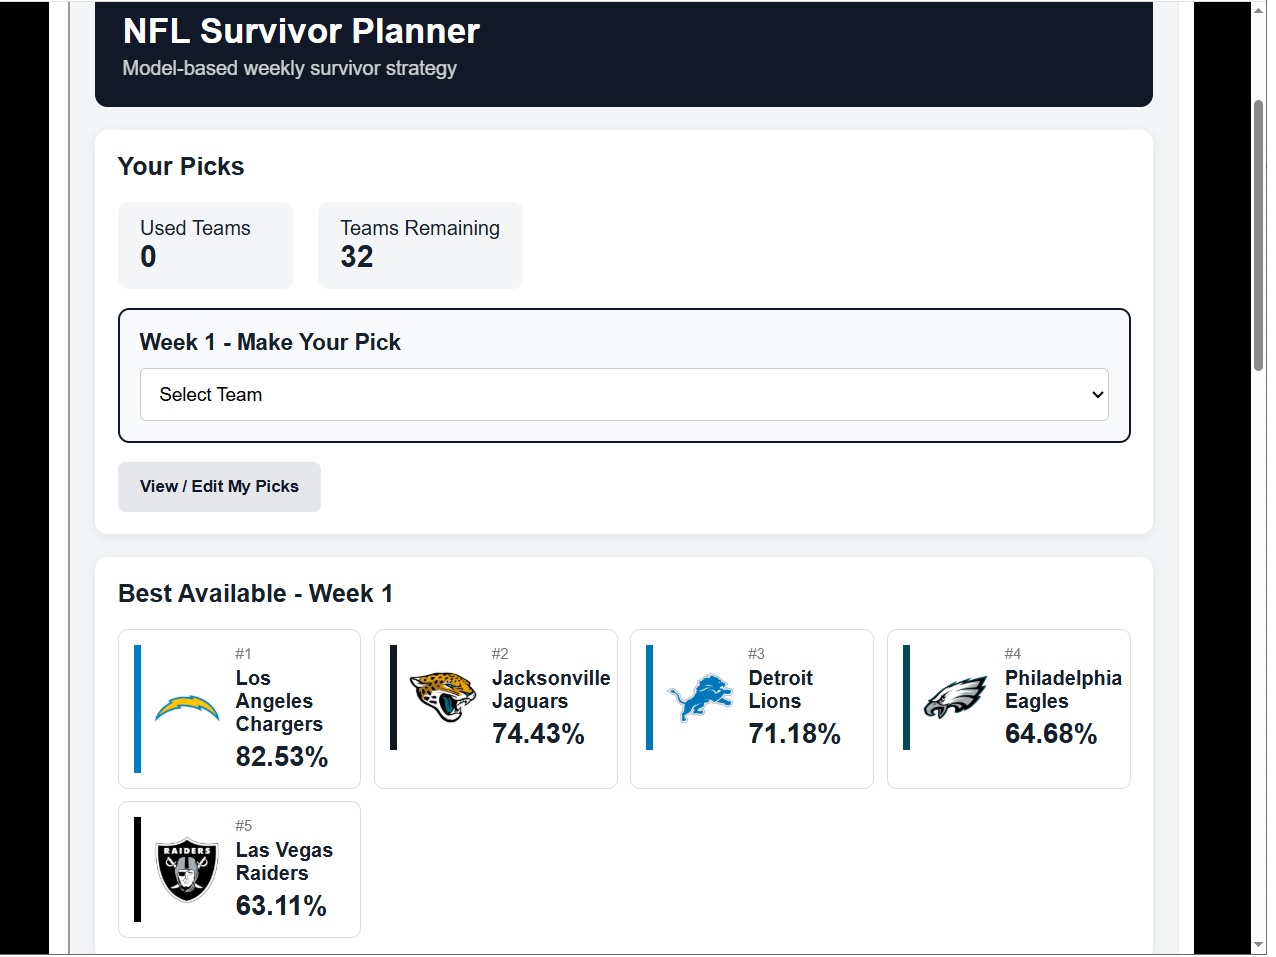The width and height of the screenshot is (1276, 957).
Task: Open the Select Team dropdown
Action: click(x=624, y=394)
